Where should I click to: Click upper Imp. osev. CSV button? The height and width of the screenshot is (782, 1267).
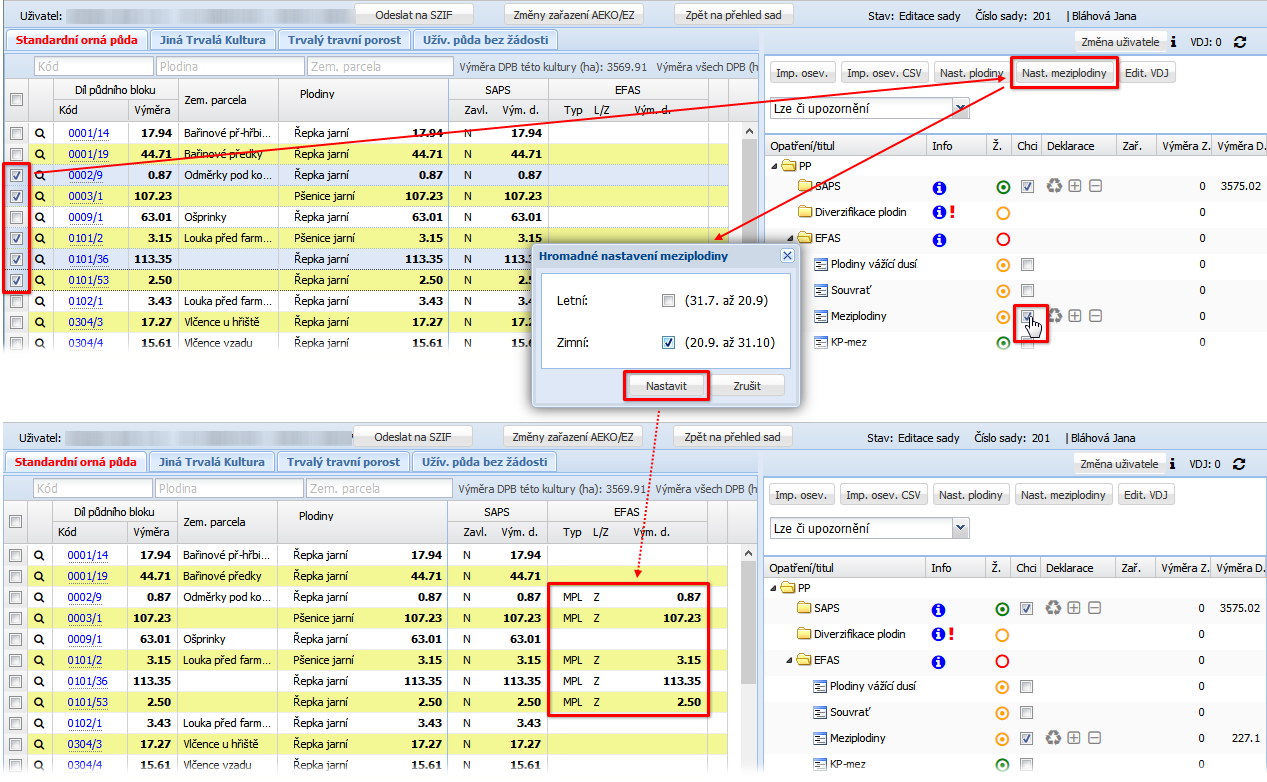[883, 73]
